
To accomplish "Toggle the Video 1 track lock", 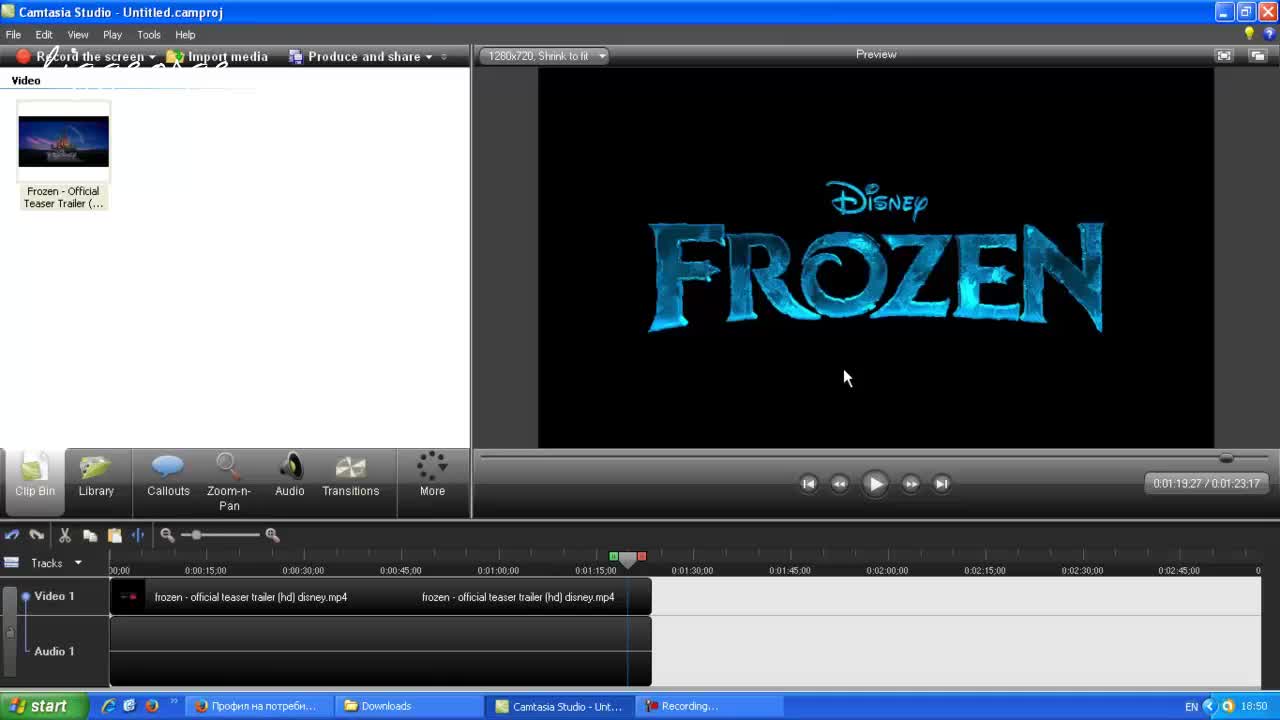I will [10, 632].
